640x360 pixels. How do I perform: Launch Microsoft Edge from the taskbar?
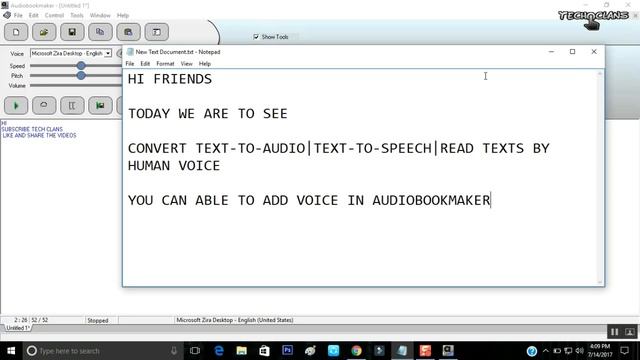[219, 351]
